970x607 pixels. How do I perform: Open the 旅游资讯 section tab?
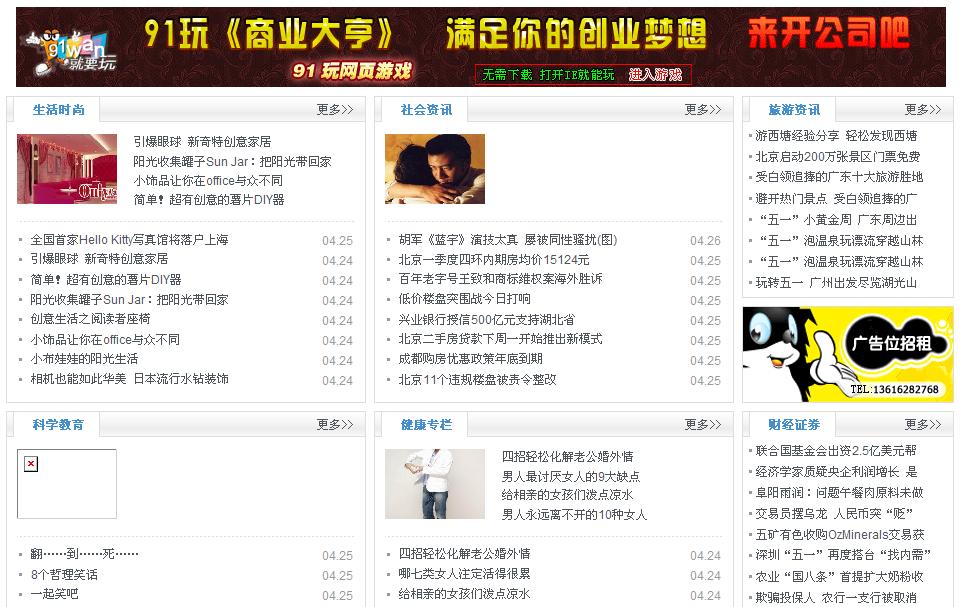point(794,110)
